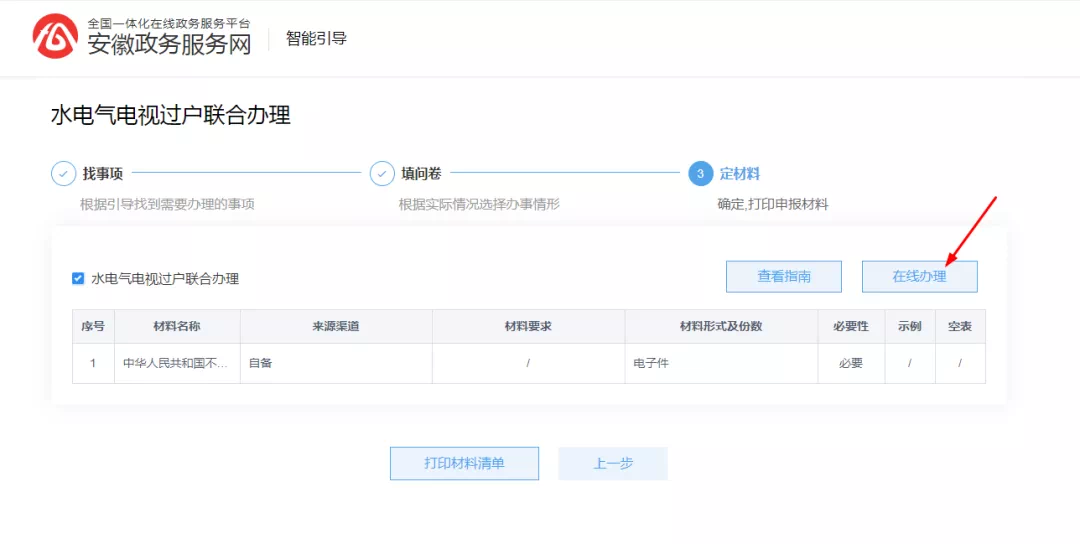Click the checkmark circle for step 找事项

pyautogui.click(x=63, y=174)
